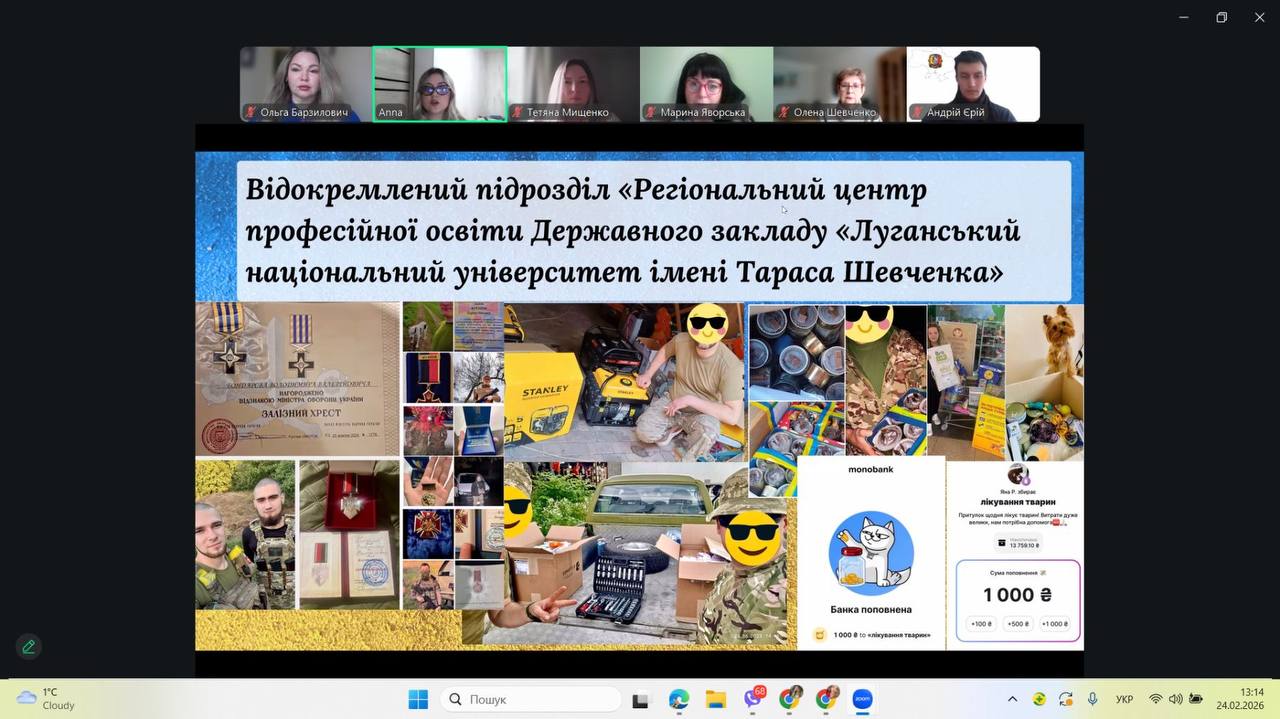
Task: Click the +500 ₴ amount button
Action: tap(1017, 624)
